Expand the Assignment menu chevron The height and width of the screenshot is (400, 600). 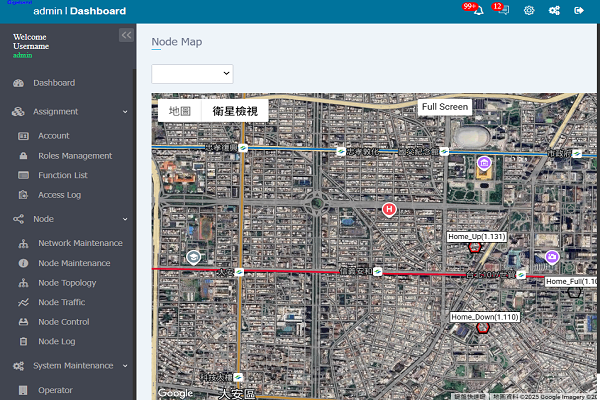click(x=125, y=112)
